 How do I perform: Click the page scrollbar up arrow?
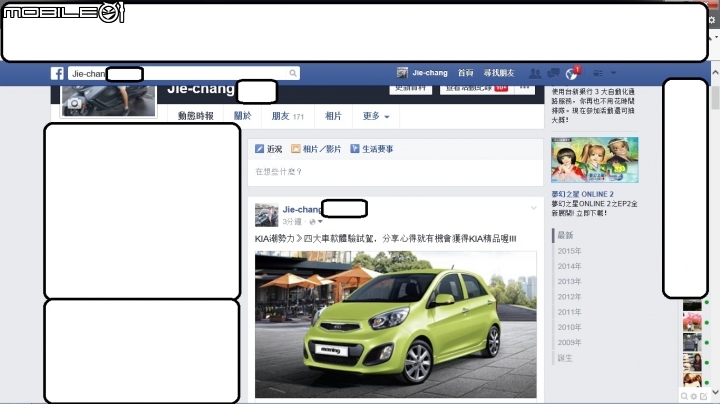click(715, 72)
